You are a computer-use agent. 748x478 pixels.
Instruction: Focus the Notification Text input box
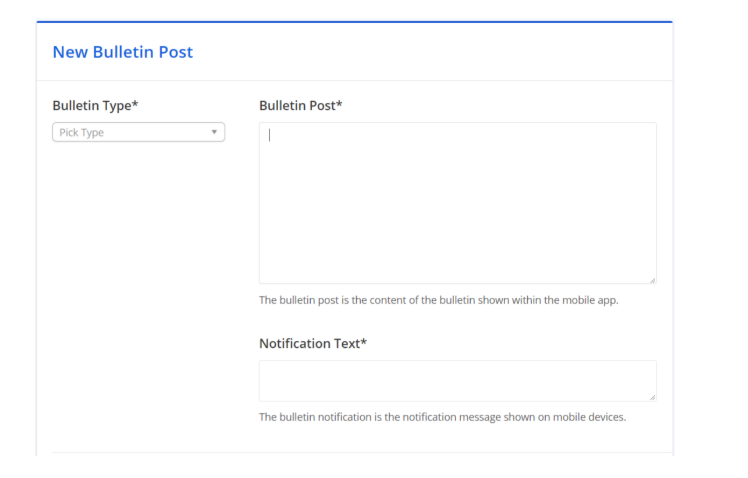[x=457, y=381]
